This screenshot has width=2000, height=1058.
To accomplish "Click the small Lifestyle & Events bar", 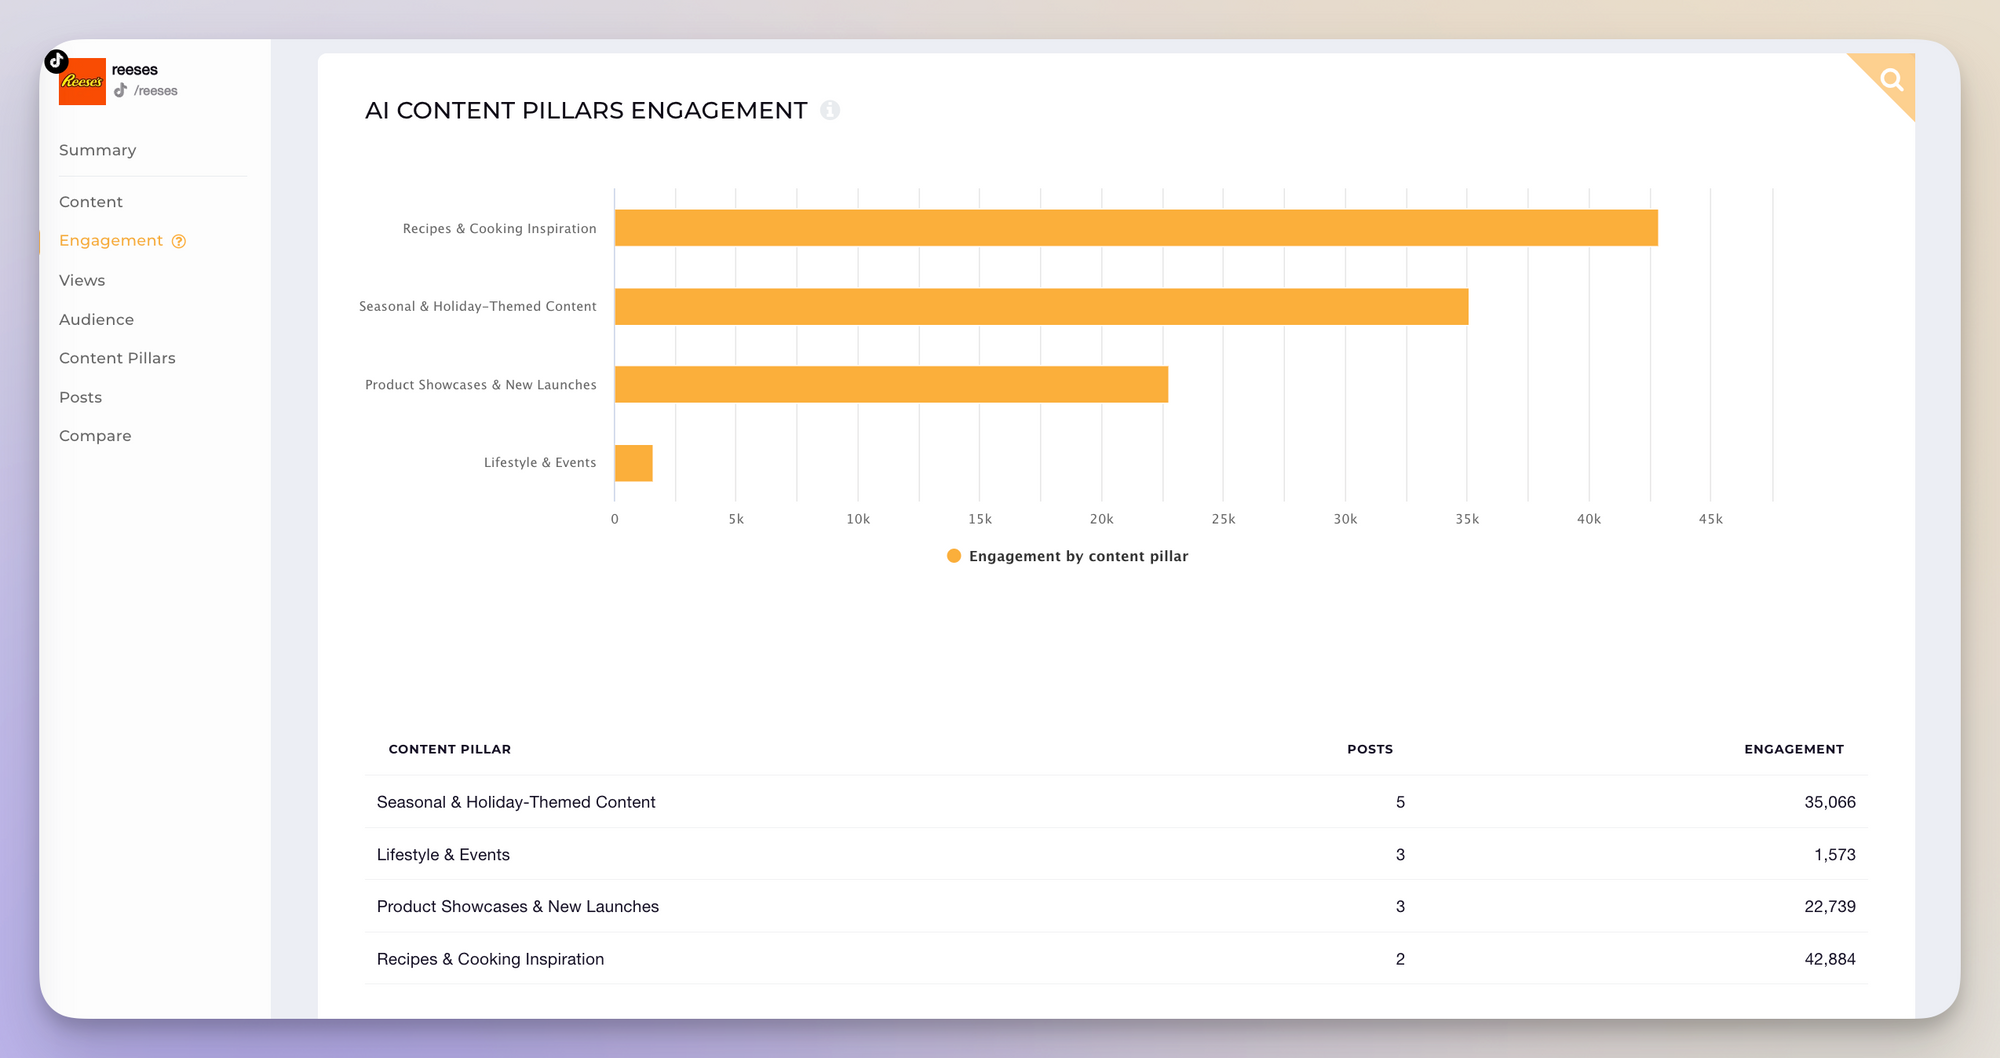I will click(x=634, y=463).
